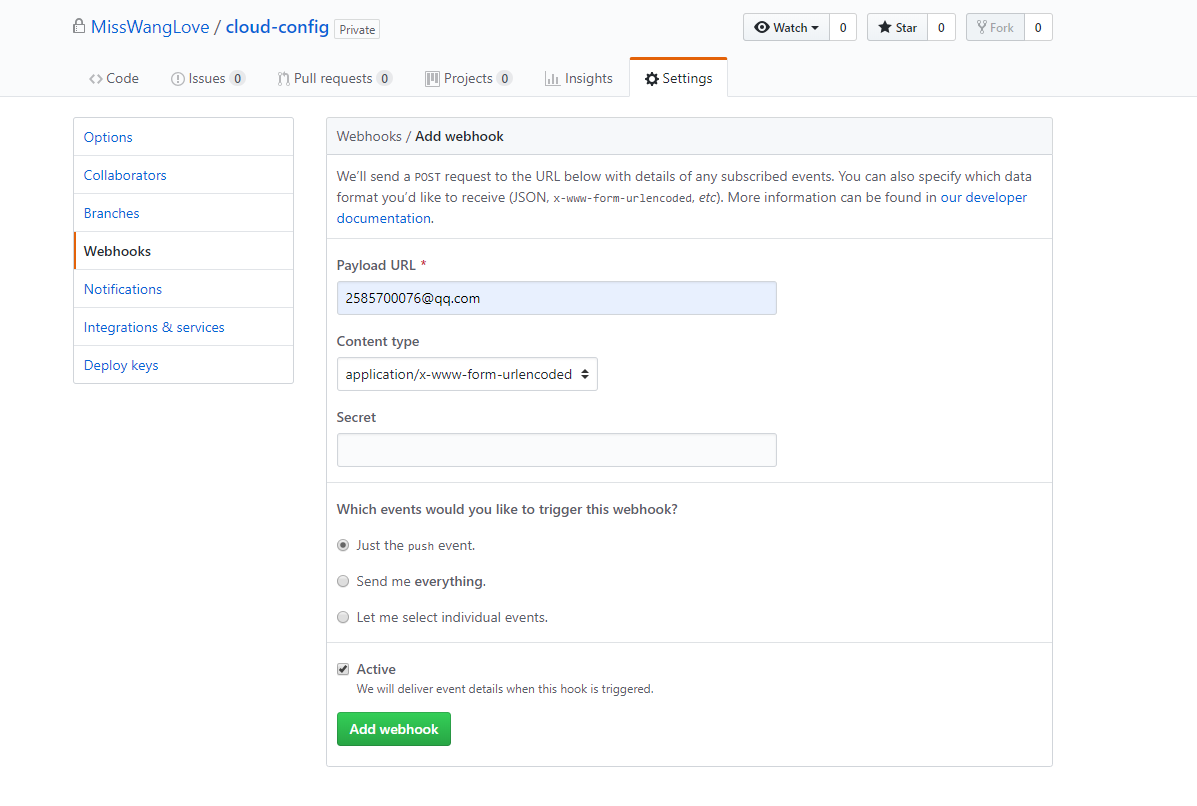Image resolution: width=1197 pixels, height=806 pixels.
Task: Open the Projects tab
Action: pyautogui.click(x=468, y=78)
